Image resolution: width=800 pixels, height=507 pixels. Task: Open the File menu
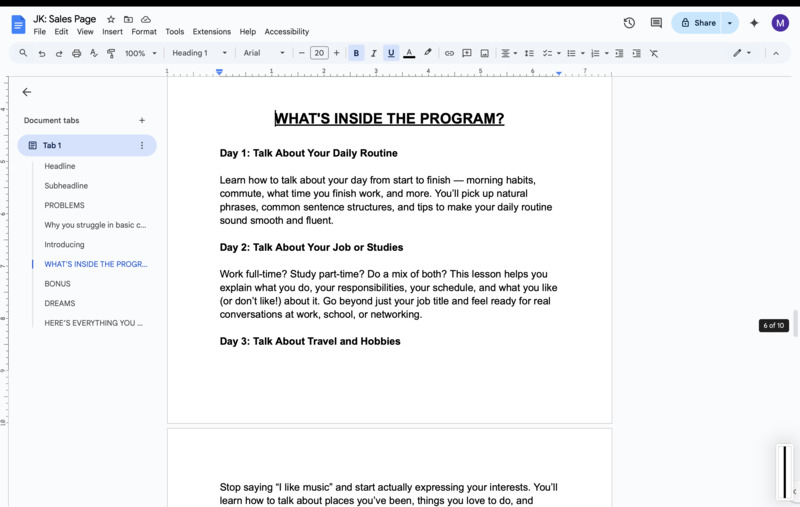tap(39, 32)
